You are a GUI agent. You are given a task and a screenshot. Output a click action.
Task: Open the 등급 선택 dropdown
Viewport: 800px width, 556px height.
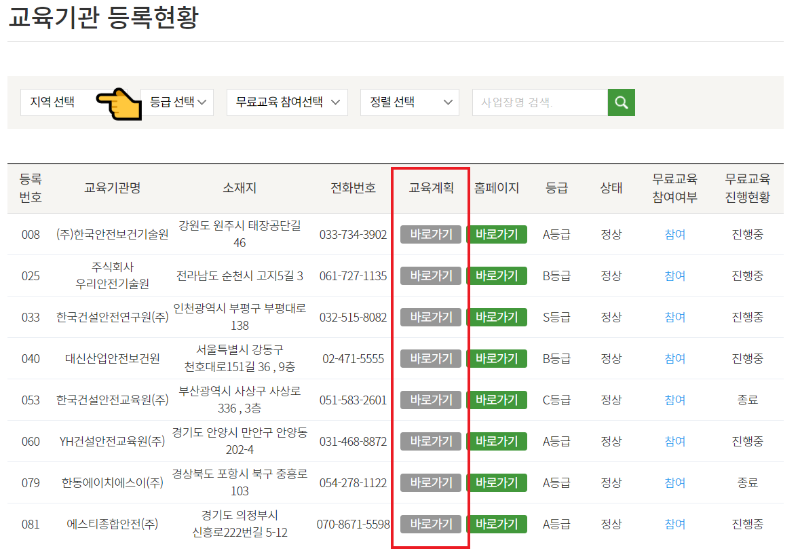(178, 103)
